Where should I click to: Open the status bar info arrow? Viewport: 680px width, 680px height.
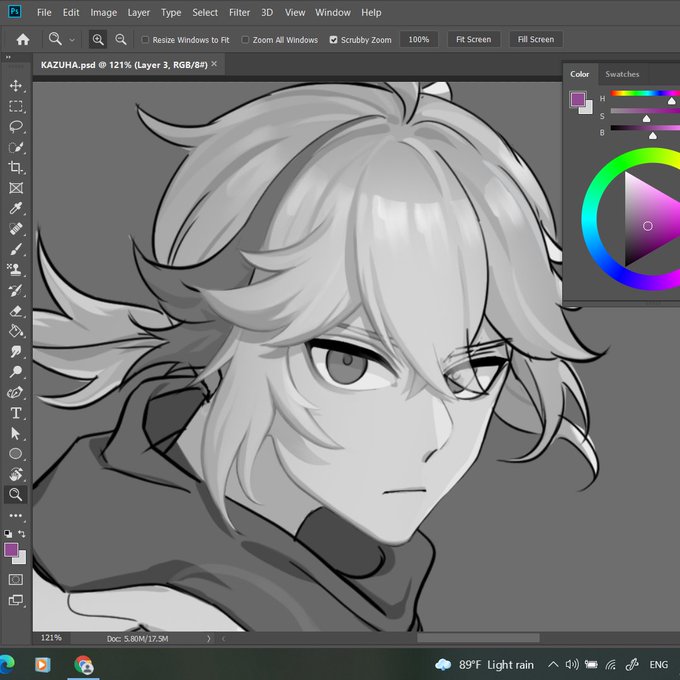[x=209, y=638]
